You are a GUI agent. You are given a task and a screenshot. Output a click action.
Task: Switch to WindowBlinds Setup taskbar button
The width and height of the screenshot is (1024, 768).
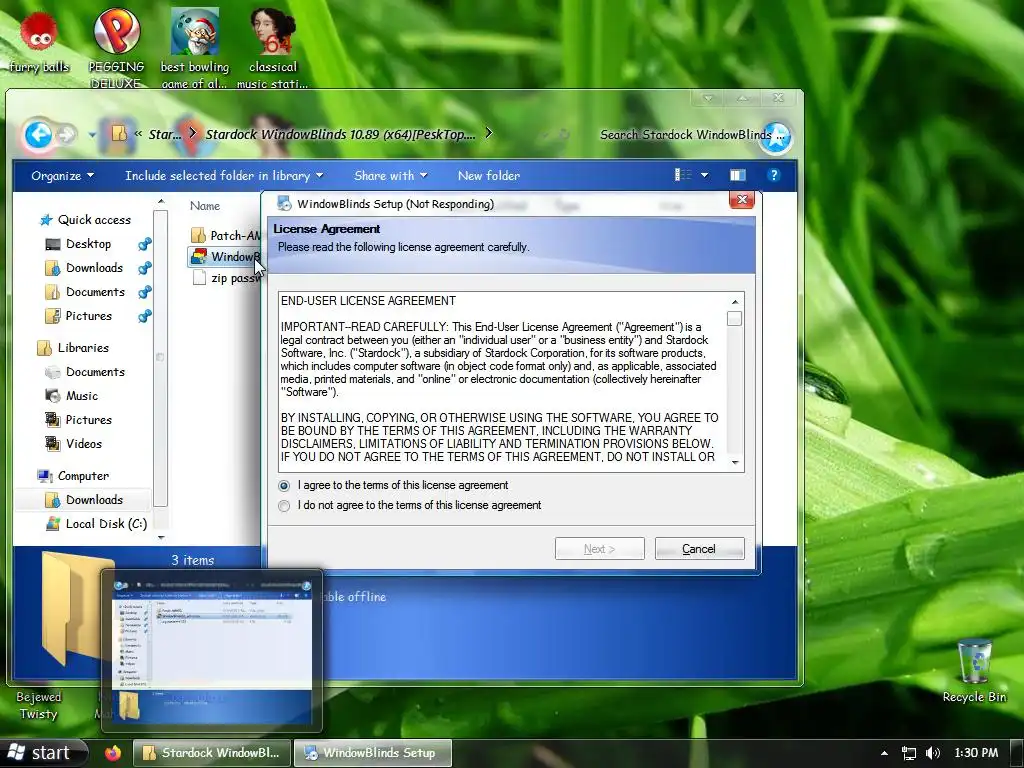point(372,753)
